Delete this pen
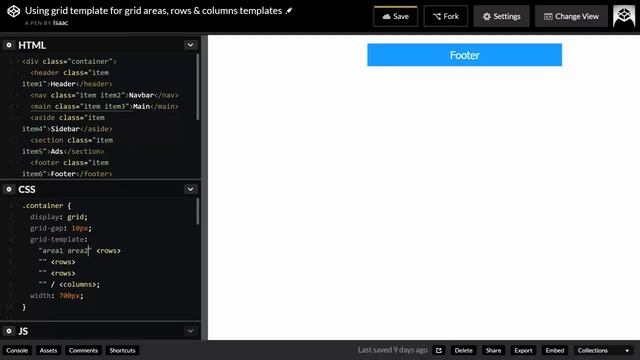Screen dimensions: 640x360 (463, 350)
